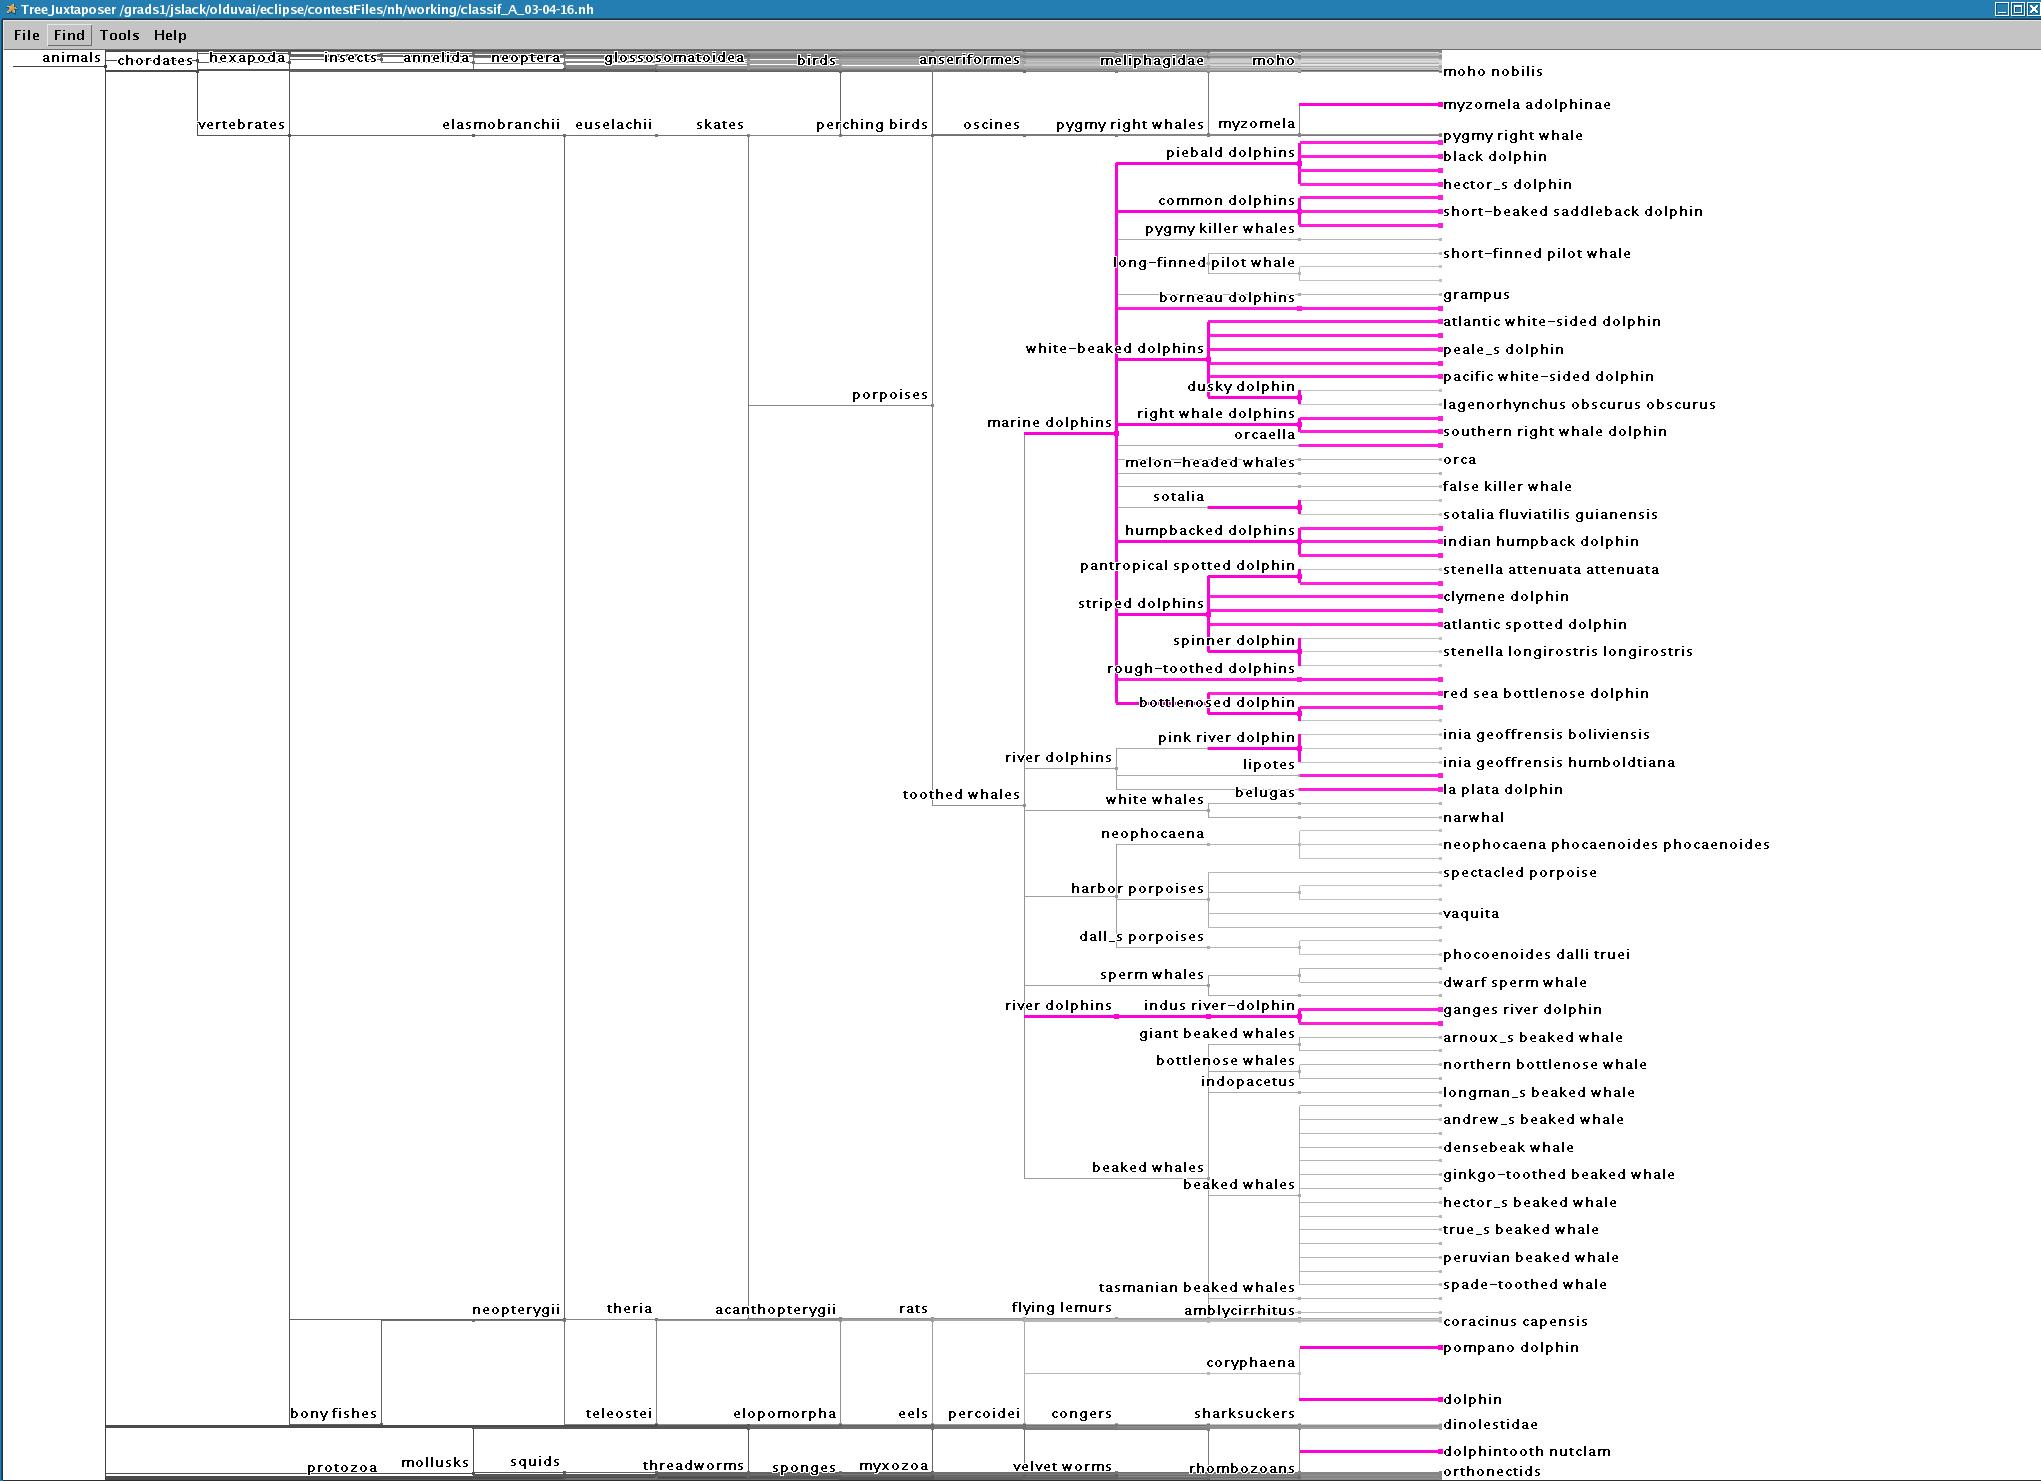Click the 'chordates' node label
This screenshot has height=1481, width=2041.
(x=155, y=61)
